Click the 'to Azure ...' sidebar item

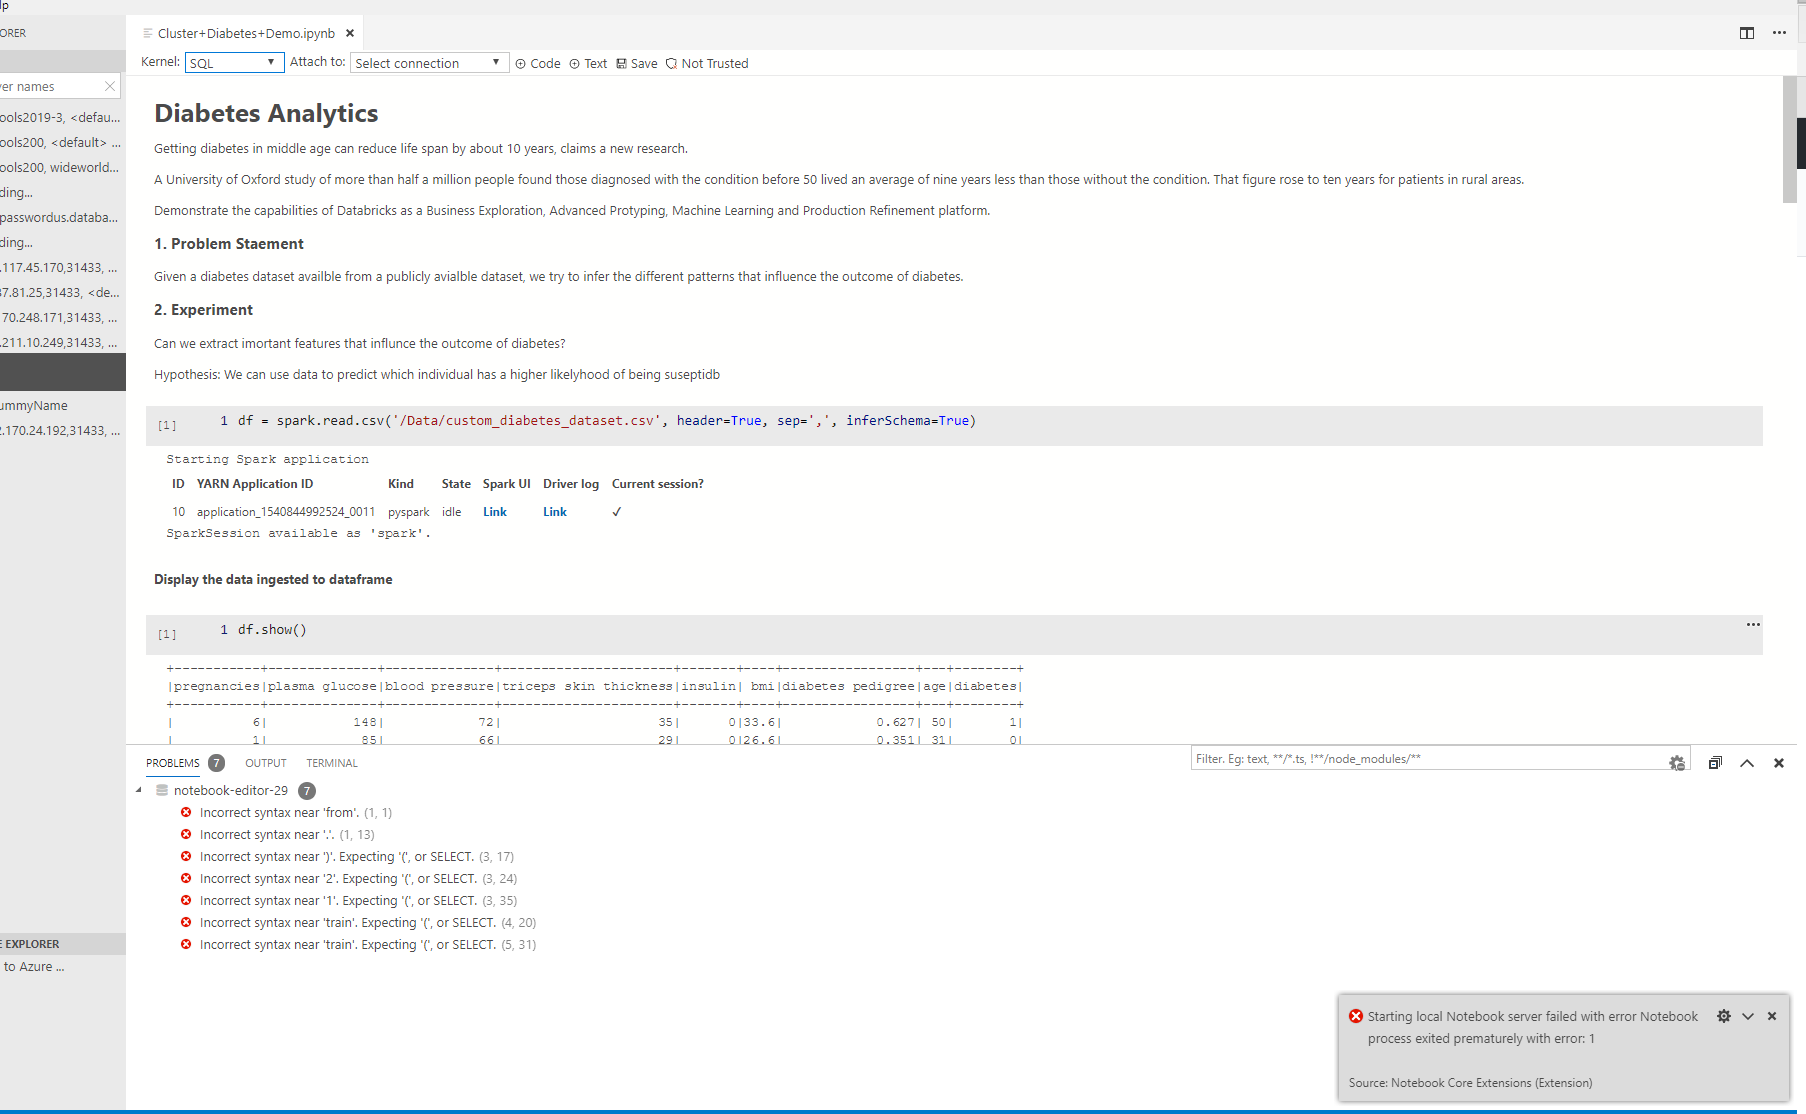[x=34, y=966]
